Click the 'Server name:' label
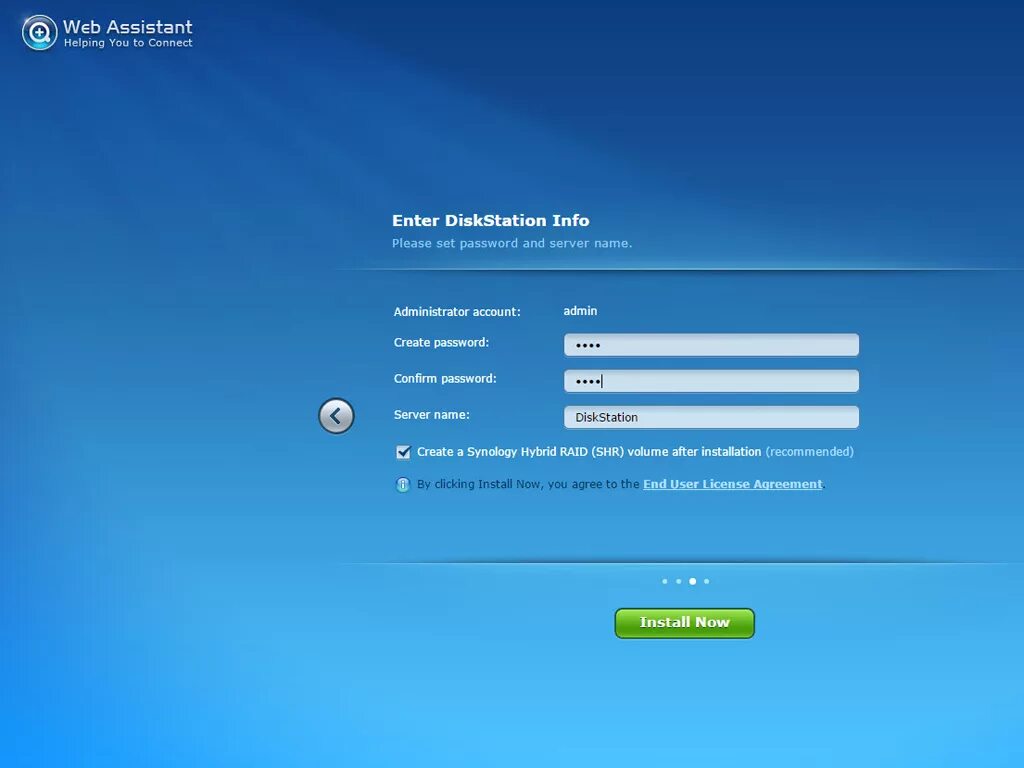Image resolution: width=1024 pixels, height=768 pixels. pos(432,415)
